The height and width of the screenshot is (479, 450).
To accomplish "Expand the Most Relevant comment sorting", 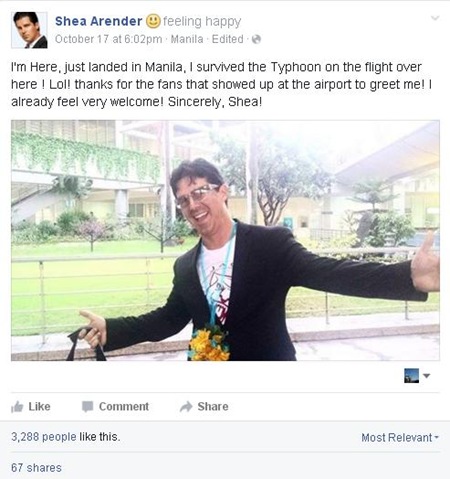I will click(400, 437).
